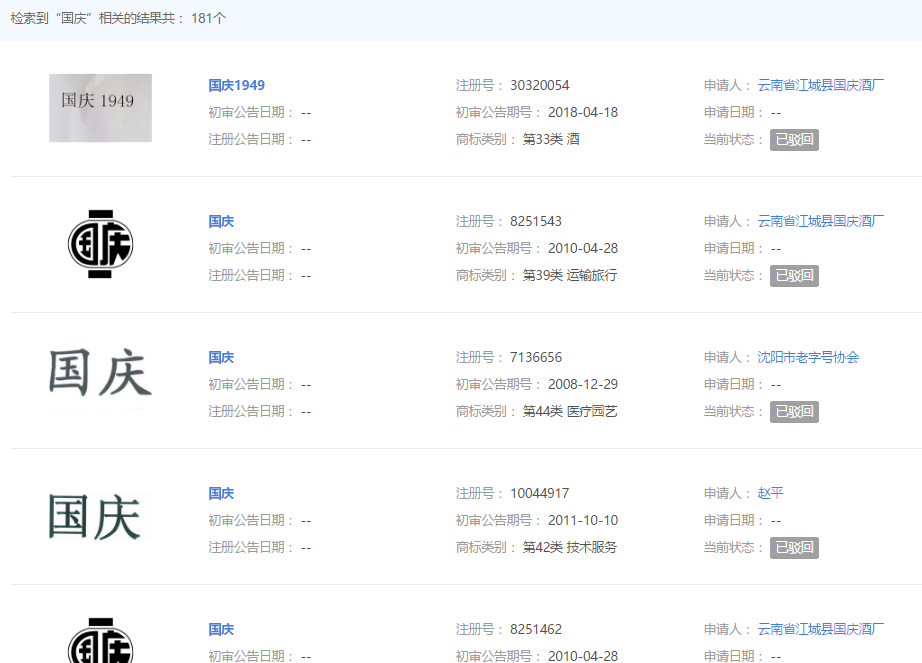Screen dimensions: 922x663
Task: Select registration number 8251543 text
Action: (x=536, y=222)
